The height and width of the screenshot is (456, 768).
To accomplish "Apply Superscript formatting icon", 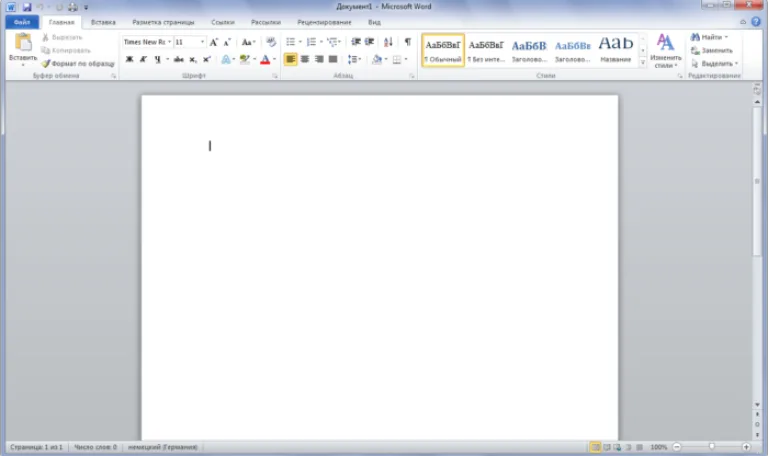I will tap(207, 59).
